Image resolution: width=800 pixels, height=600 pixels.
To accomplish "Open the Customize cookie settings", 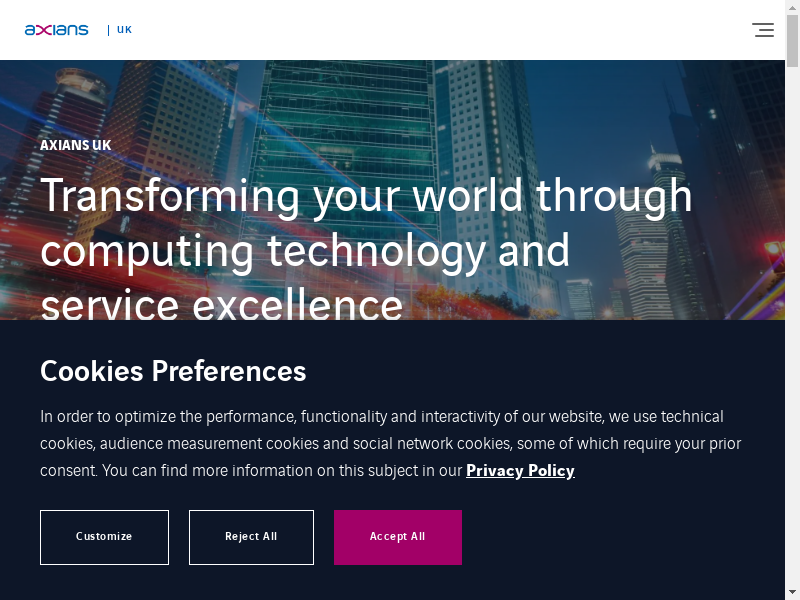I will pos(104,537).
